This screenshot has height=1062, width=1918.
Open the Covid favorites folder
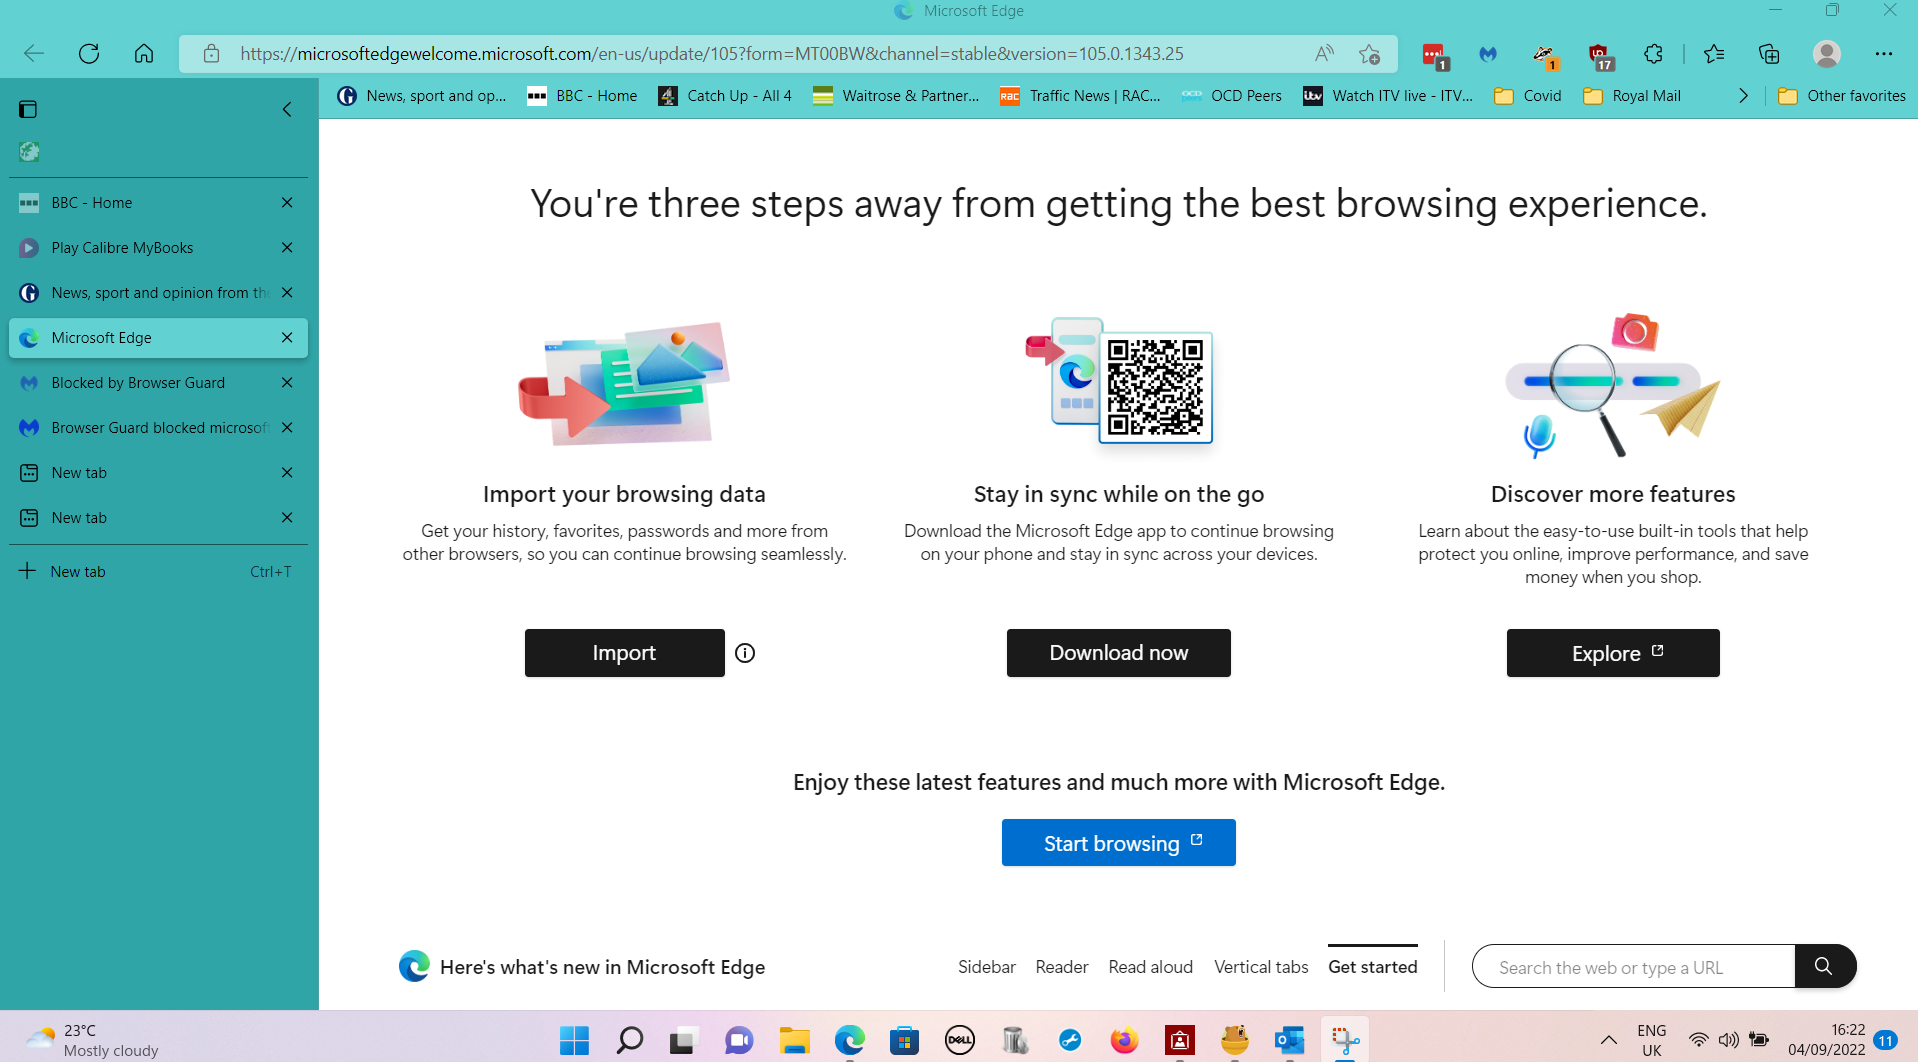(1528, 96)
